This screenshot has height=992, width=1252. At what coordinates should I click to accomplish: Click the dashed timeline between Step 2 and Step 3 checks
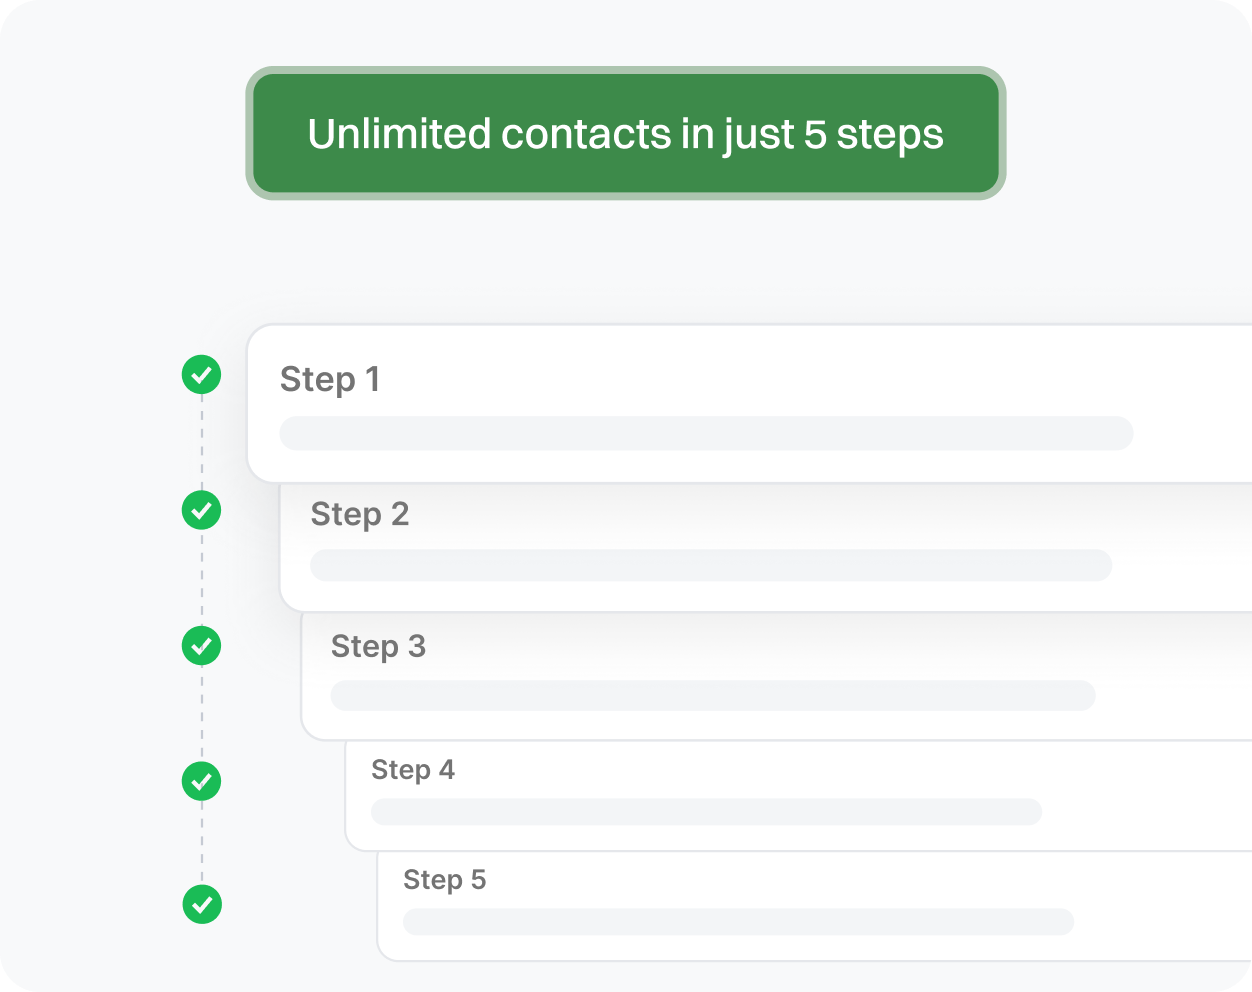pyautogui.click(x=202, y=578)
